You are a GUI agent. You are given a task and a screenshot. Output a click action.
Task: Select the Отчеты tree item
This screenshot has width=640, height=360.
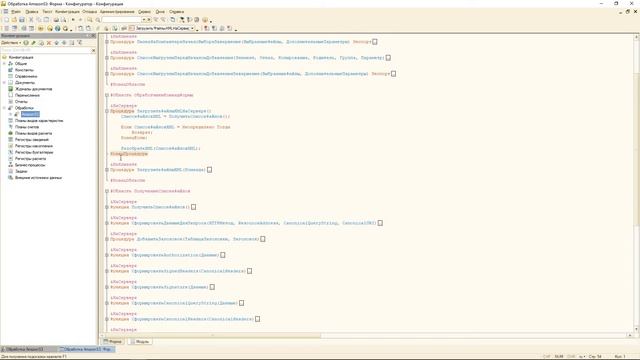coord(21,102)
